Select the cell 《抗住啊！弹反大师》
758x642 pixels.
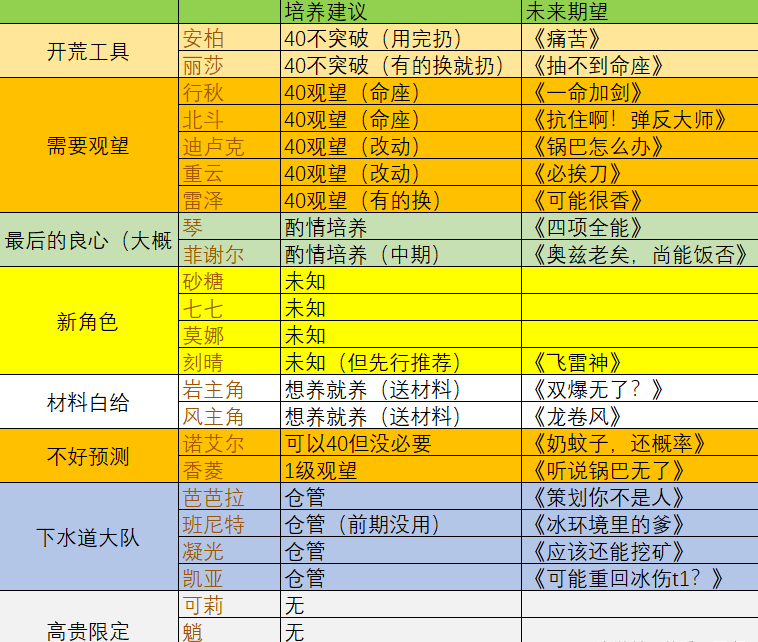pyautogui.click(x=640, y=118)
